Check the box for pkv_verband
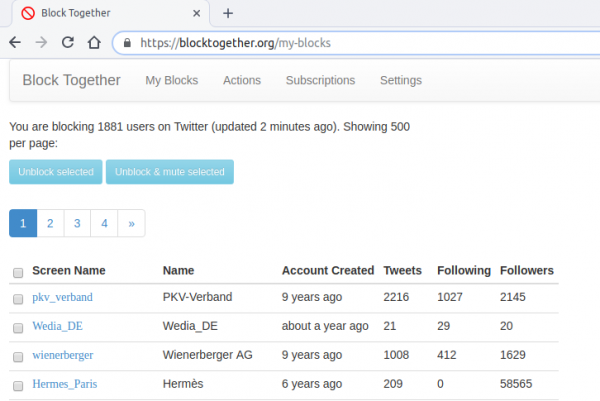This screenshot has height=401, width=600. click(18, 299)
